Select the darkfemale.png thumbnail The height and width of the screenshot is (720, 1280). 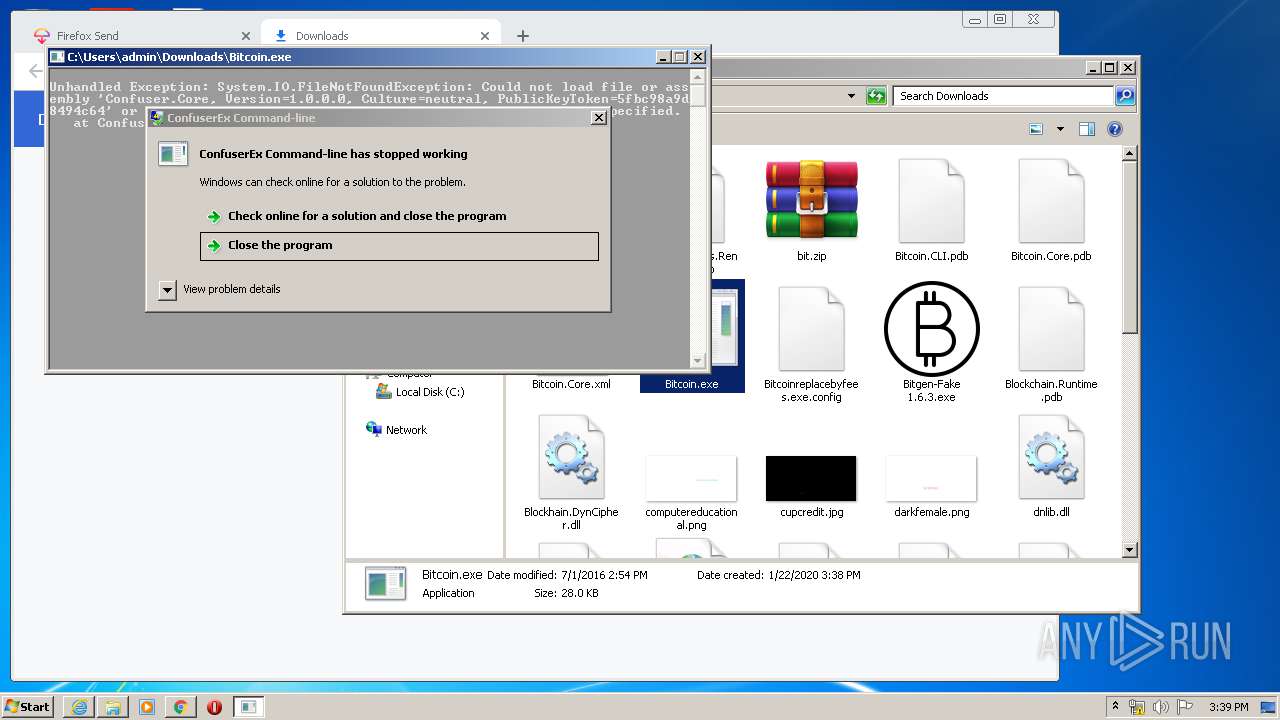click(x=931, y=478)
